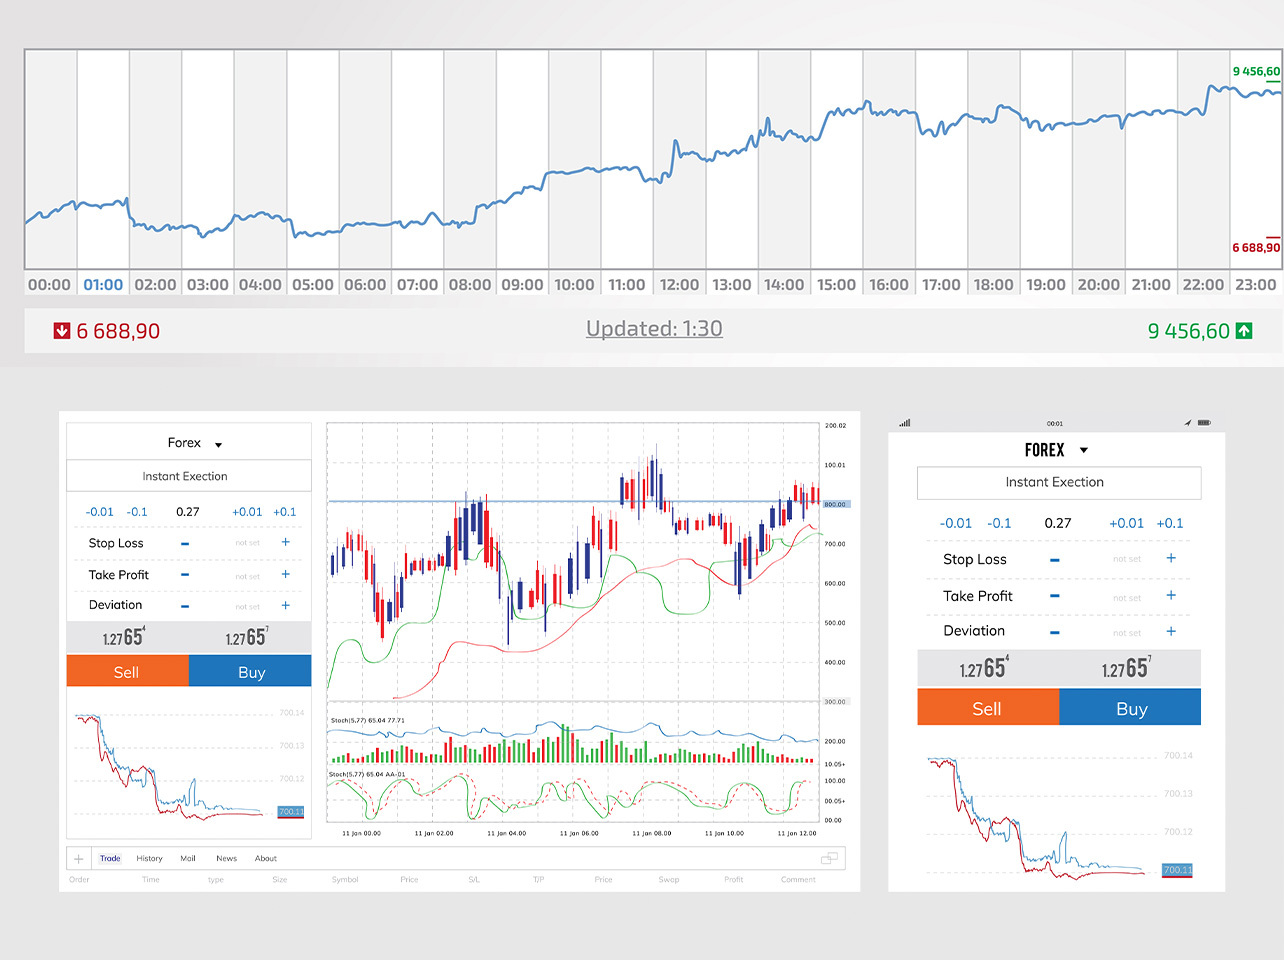
Task: Click the minus icon for Stop Loss on mobile
Action: point(1054,560)
